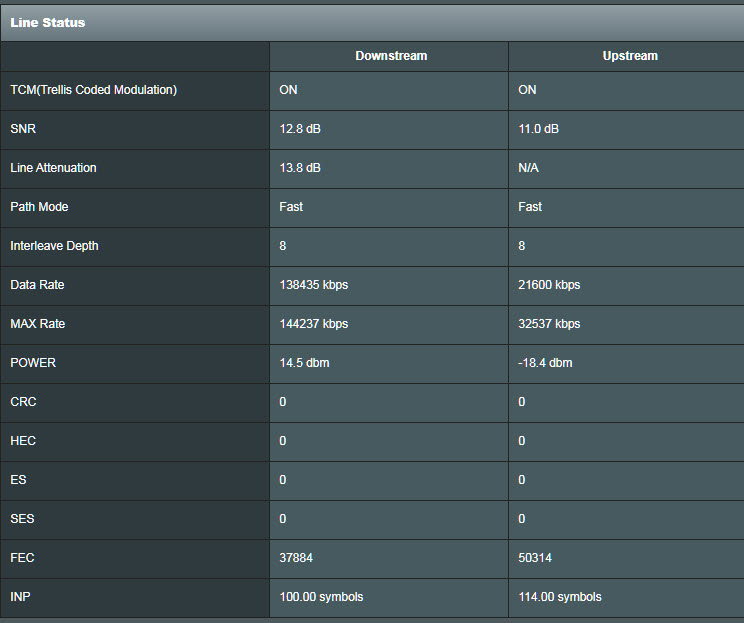Select the 114.00 symbols INP value

[560, 596]
